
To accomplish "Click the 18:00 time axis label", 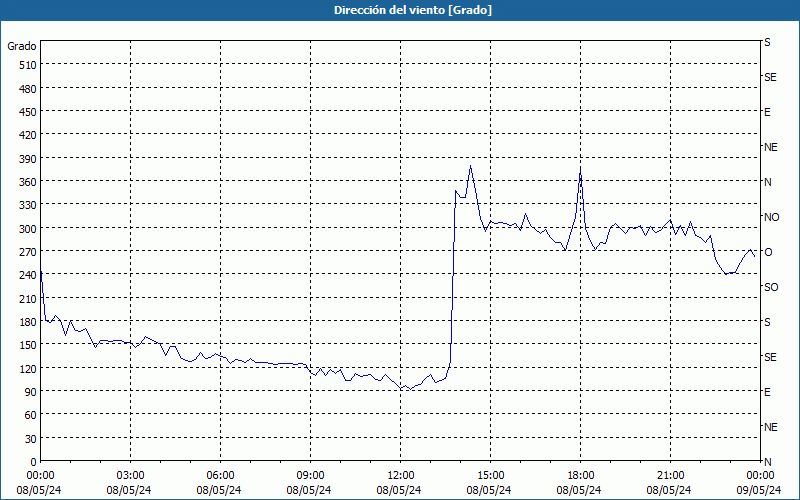I will (x=581, y=475).
